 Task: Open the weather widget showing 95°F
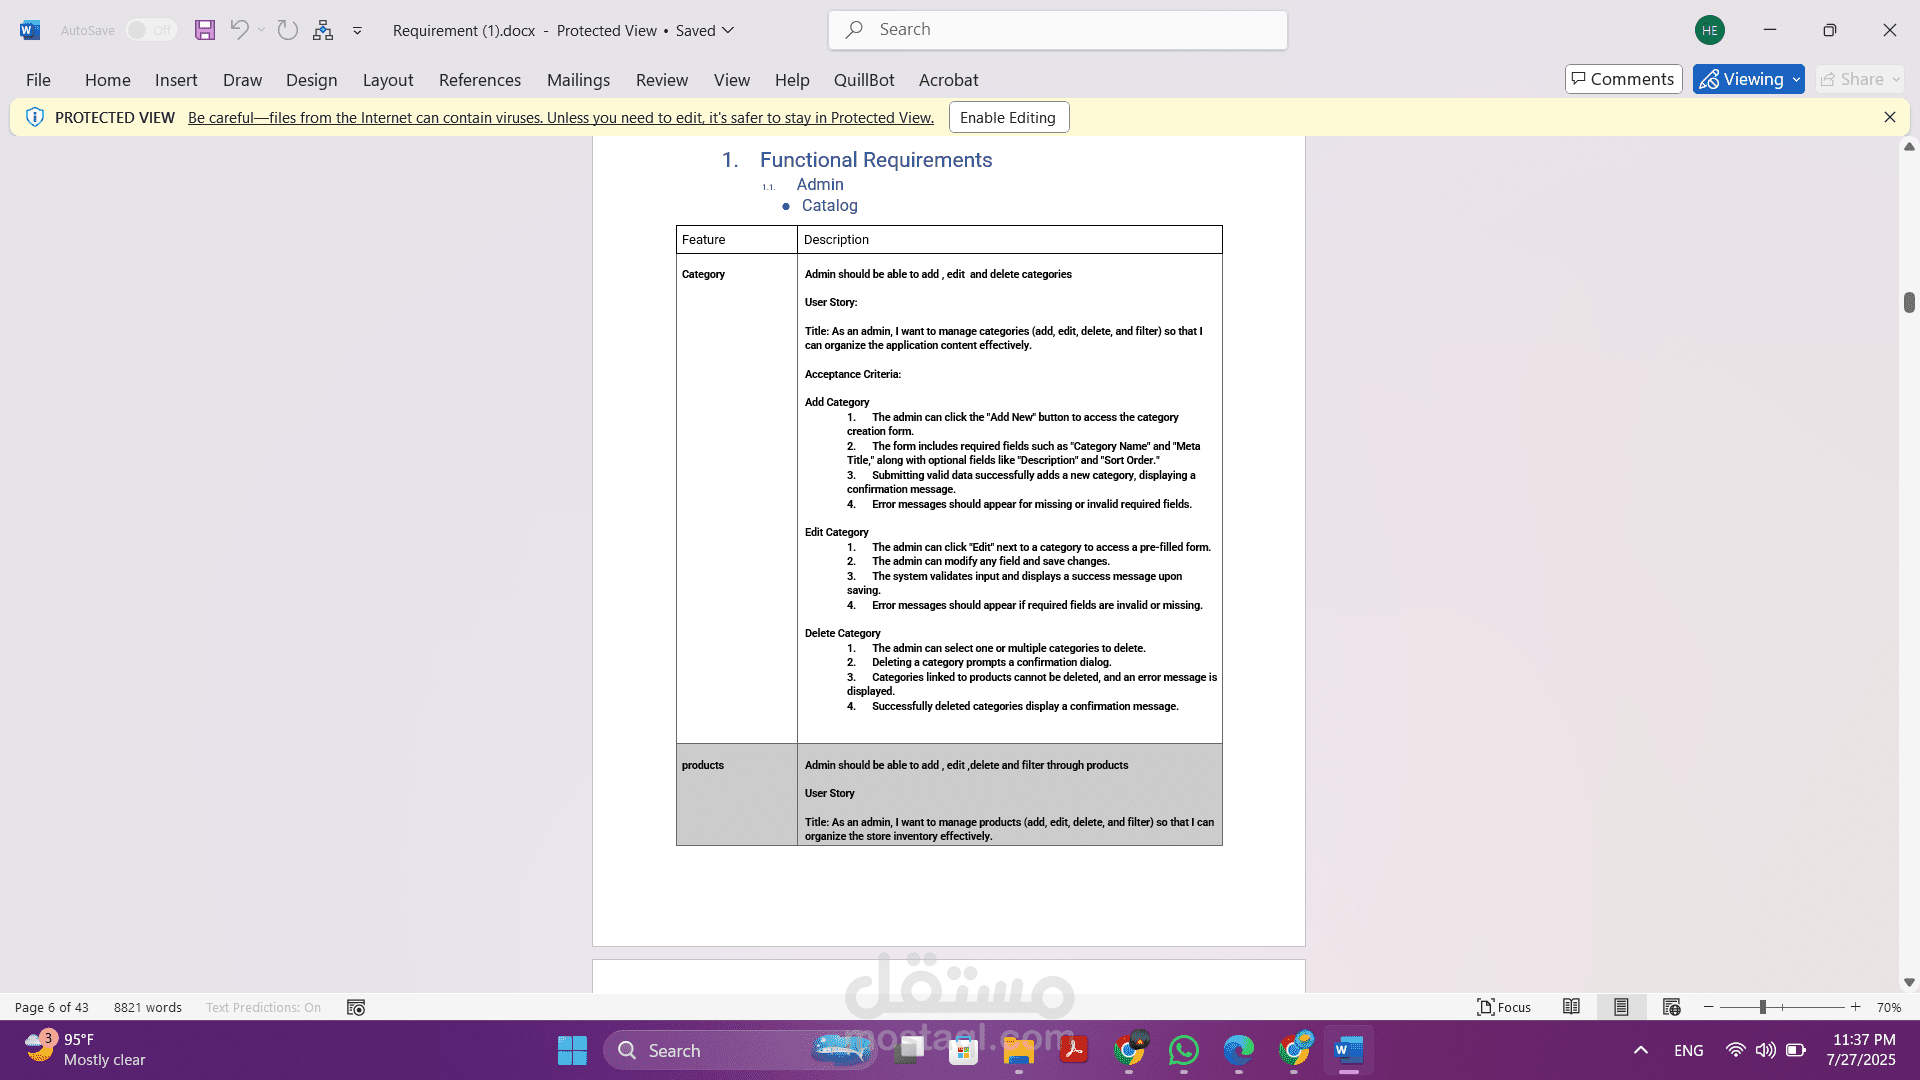[85, 1050]
